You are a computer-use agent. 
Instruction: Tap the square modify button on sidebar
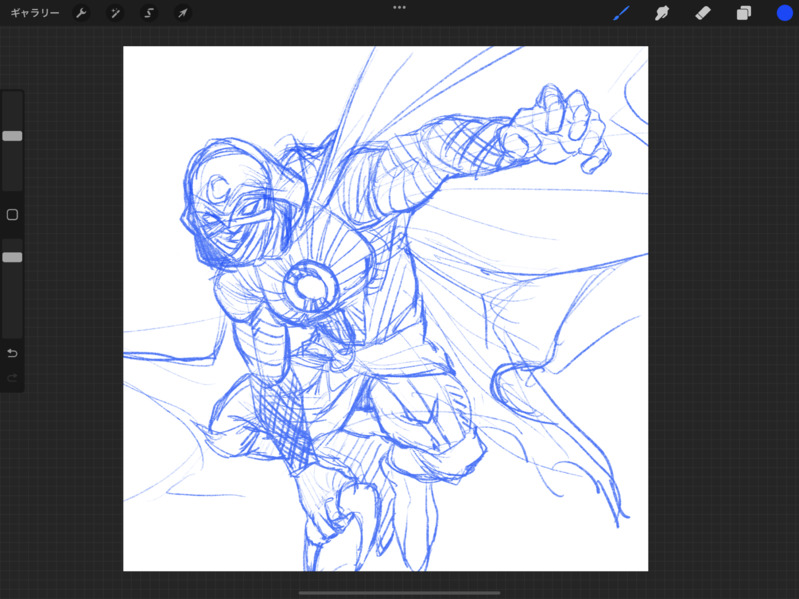pyautogui.click(x=12, y=215)
